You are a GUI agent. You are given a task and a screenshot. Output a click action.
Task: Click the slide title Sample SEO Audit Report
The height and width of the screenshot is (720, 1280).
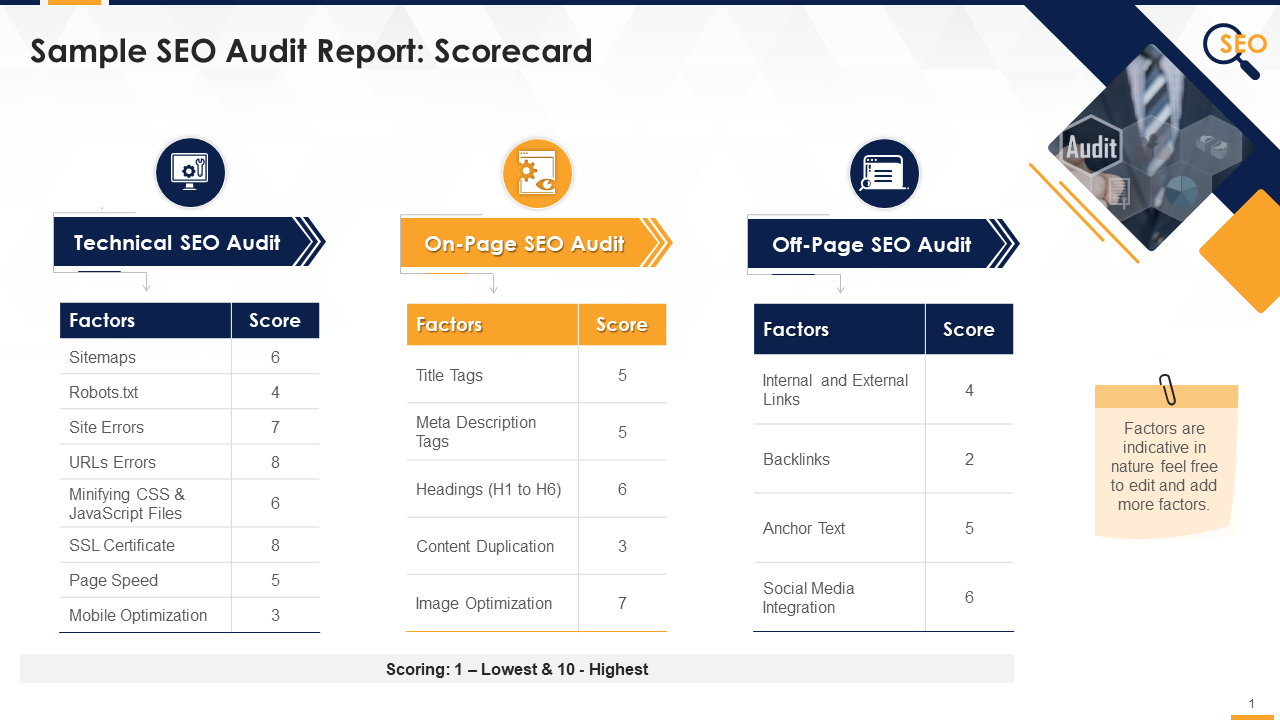311,51
